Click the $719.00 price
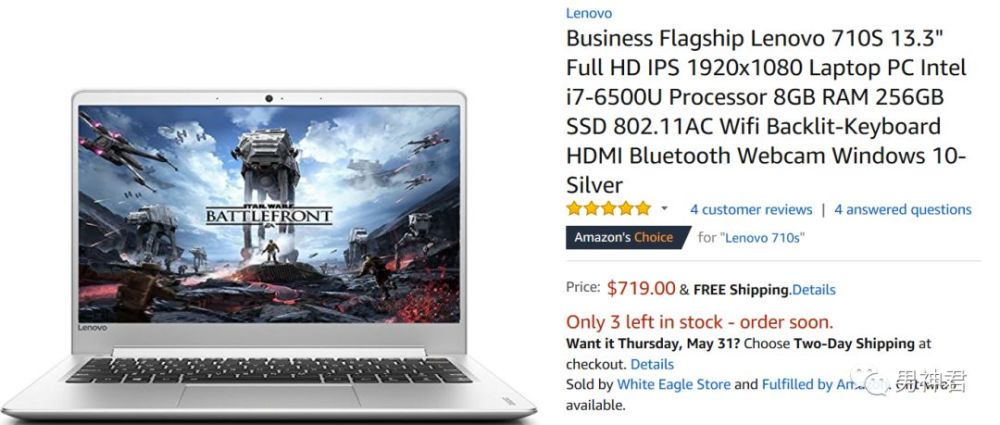The width and height of the screenshot is (1000, 425). [x=640, y=288]
